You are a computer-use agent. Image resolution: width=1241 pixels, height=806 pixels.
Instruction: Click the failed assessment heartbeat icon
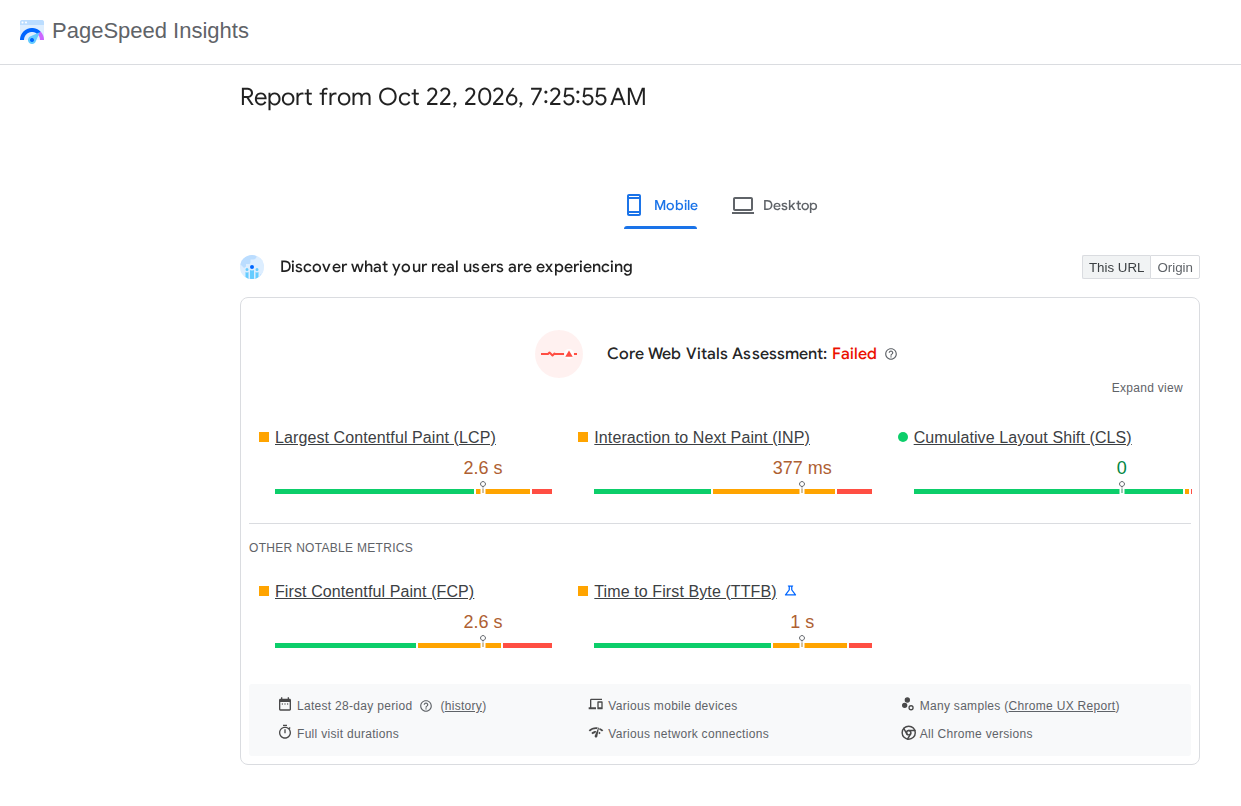pyautogui.click(x=559, y=354)
